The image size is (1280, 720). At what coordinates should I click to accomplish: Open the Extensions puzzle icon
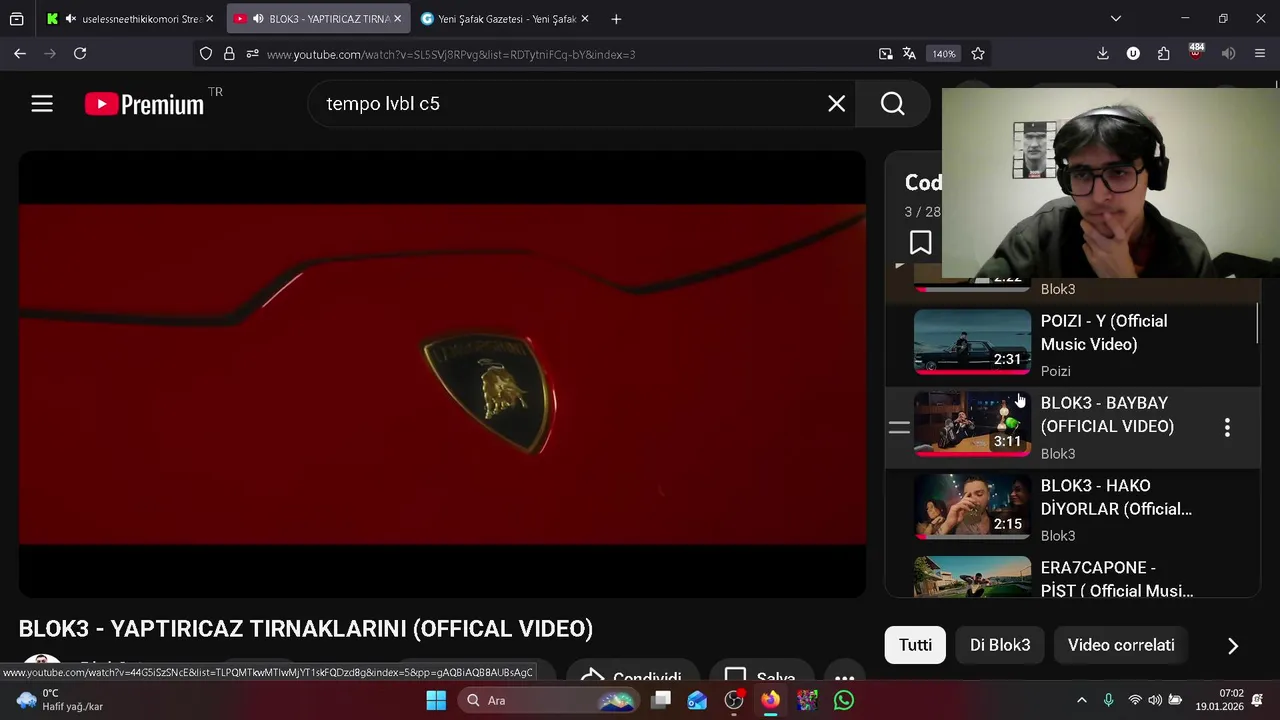(1163, 54)
